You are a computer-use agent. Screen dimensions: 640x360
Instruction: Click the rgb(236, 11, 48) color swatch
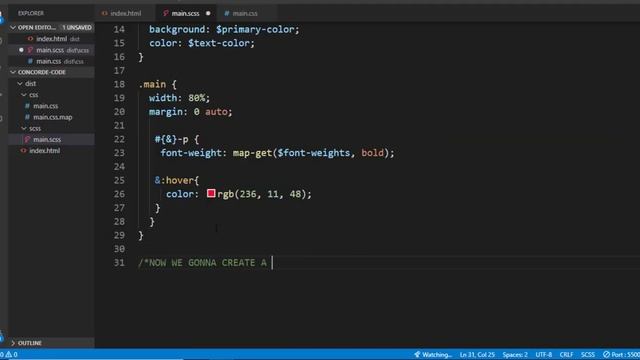point(211,193)
